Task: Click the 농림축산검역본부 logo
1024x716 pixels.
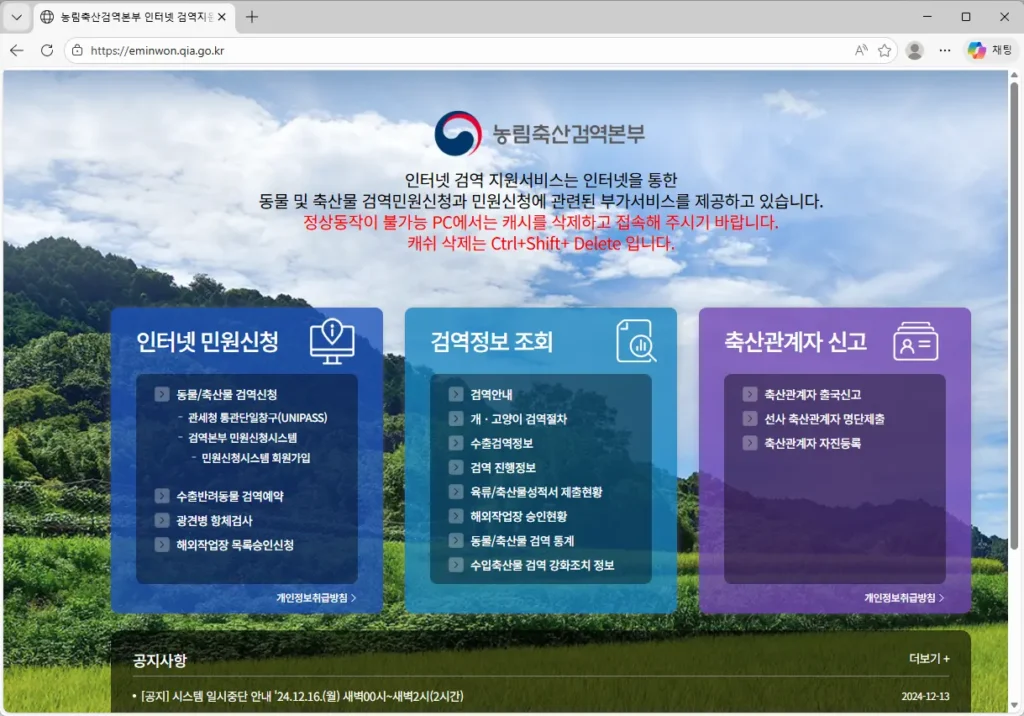Action: coord(539,134)
